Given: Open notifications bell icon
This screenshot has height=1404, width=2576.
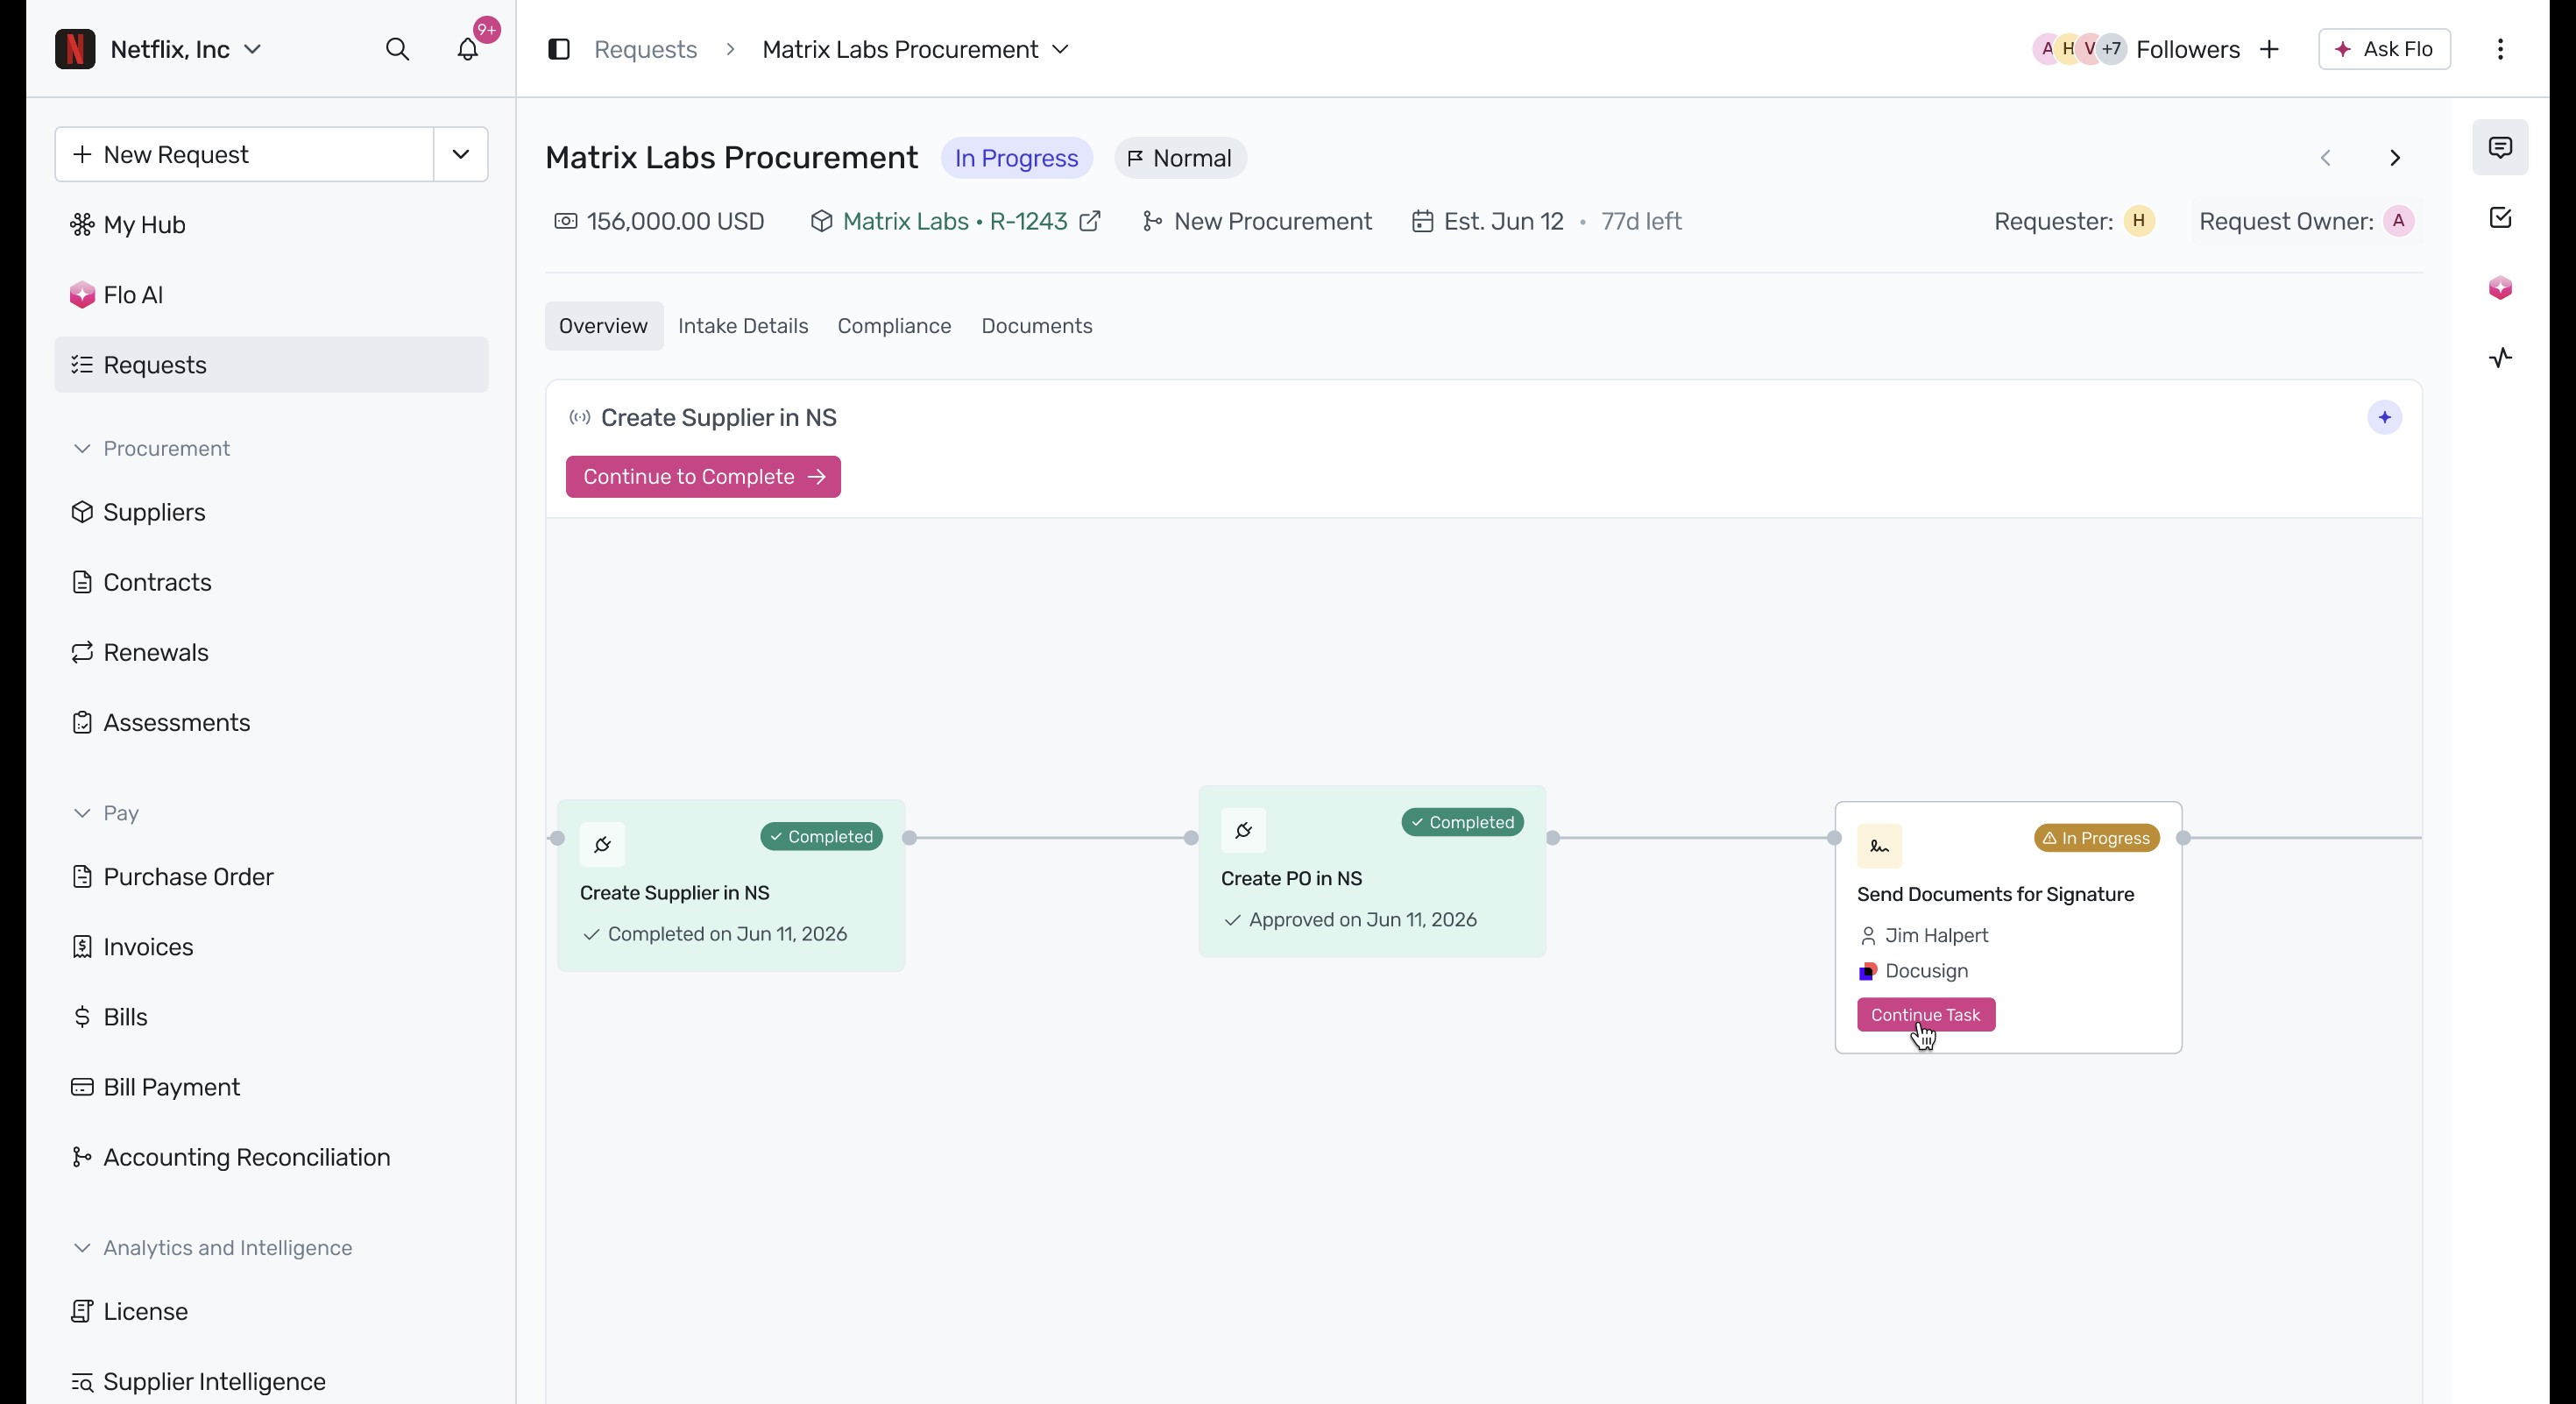Looking at the screenshot, I should click(x=468, y=49).
